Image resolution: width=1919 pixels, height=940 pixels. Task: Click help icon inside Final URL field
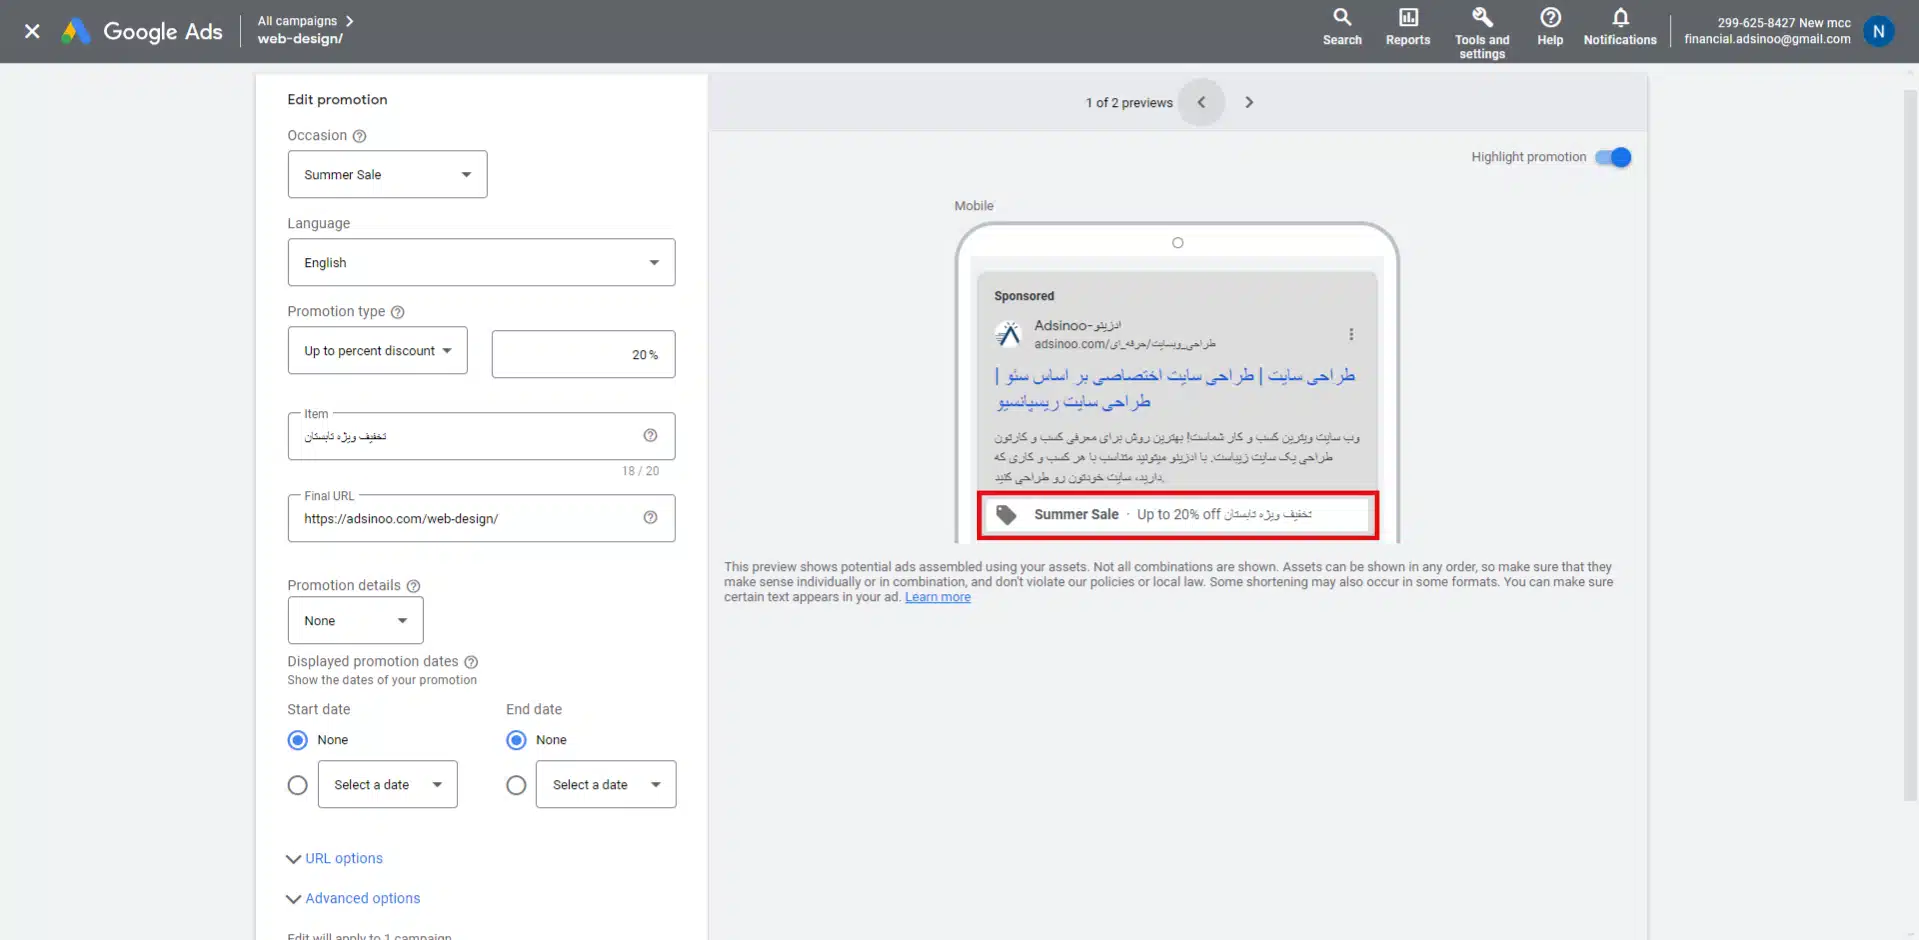[x=650, y=517]
